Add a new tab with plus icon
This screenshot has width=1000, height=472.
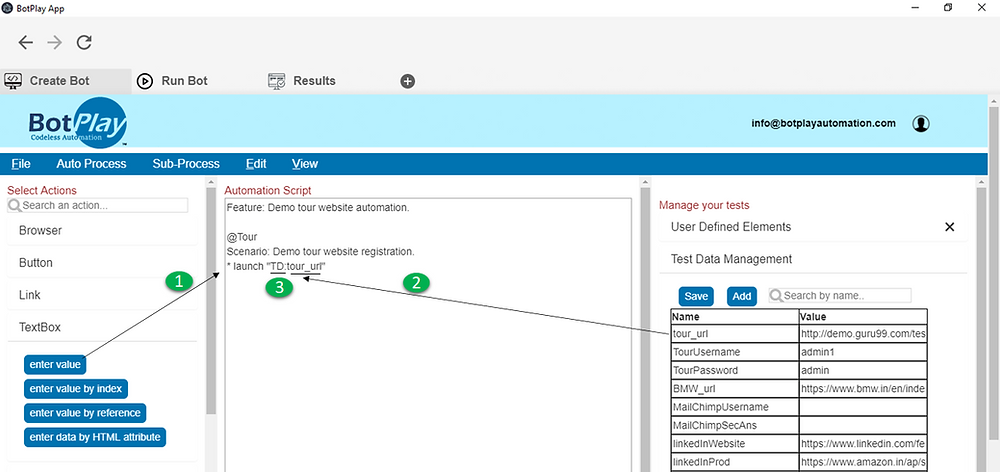click(408, 81)
